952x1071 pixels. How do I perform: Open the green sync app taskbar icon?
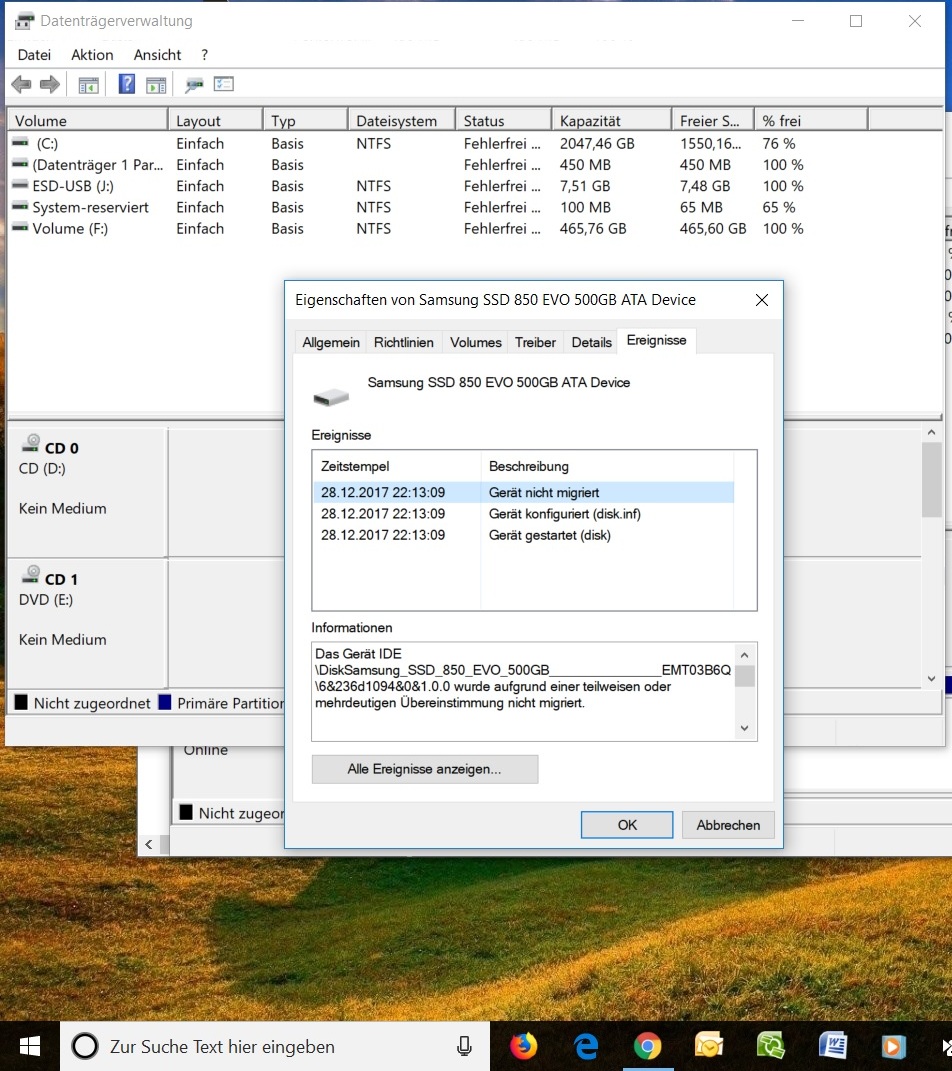coord(771,1046)
